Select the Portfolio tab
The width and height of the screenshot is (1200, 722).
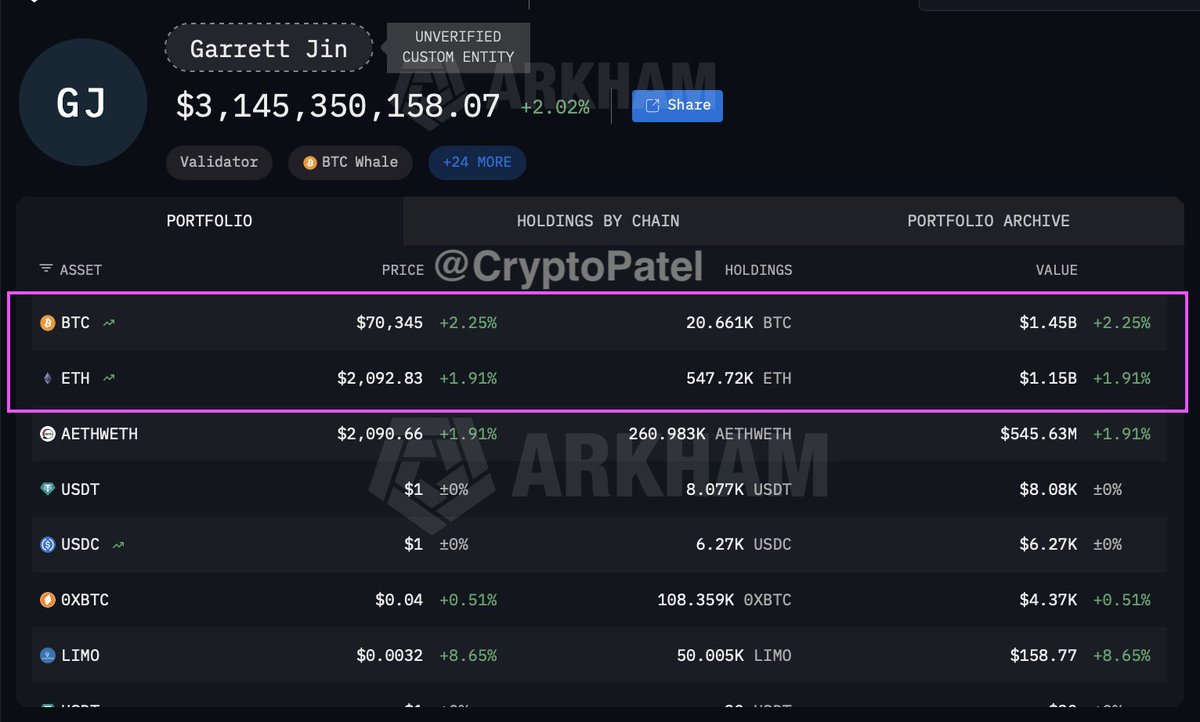pyautogui.click(x=209, y=221)
